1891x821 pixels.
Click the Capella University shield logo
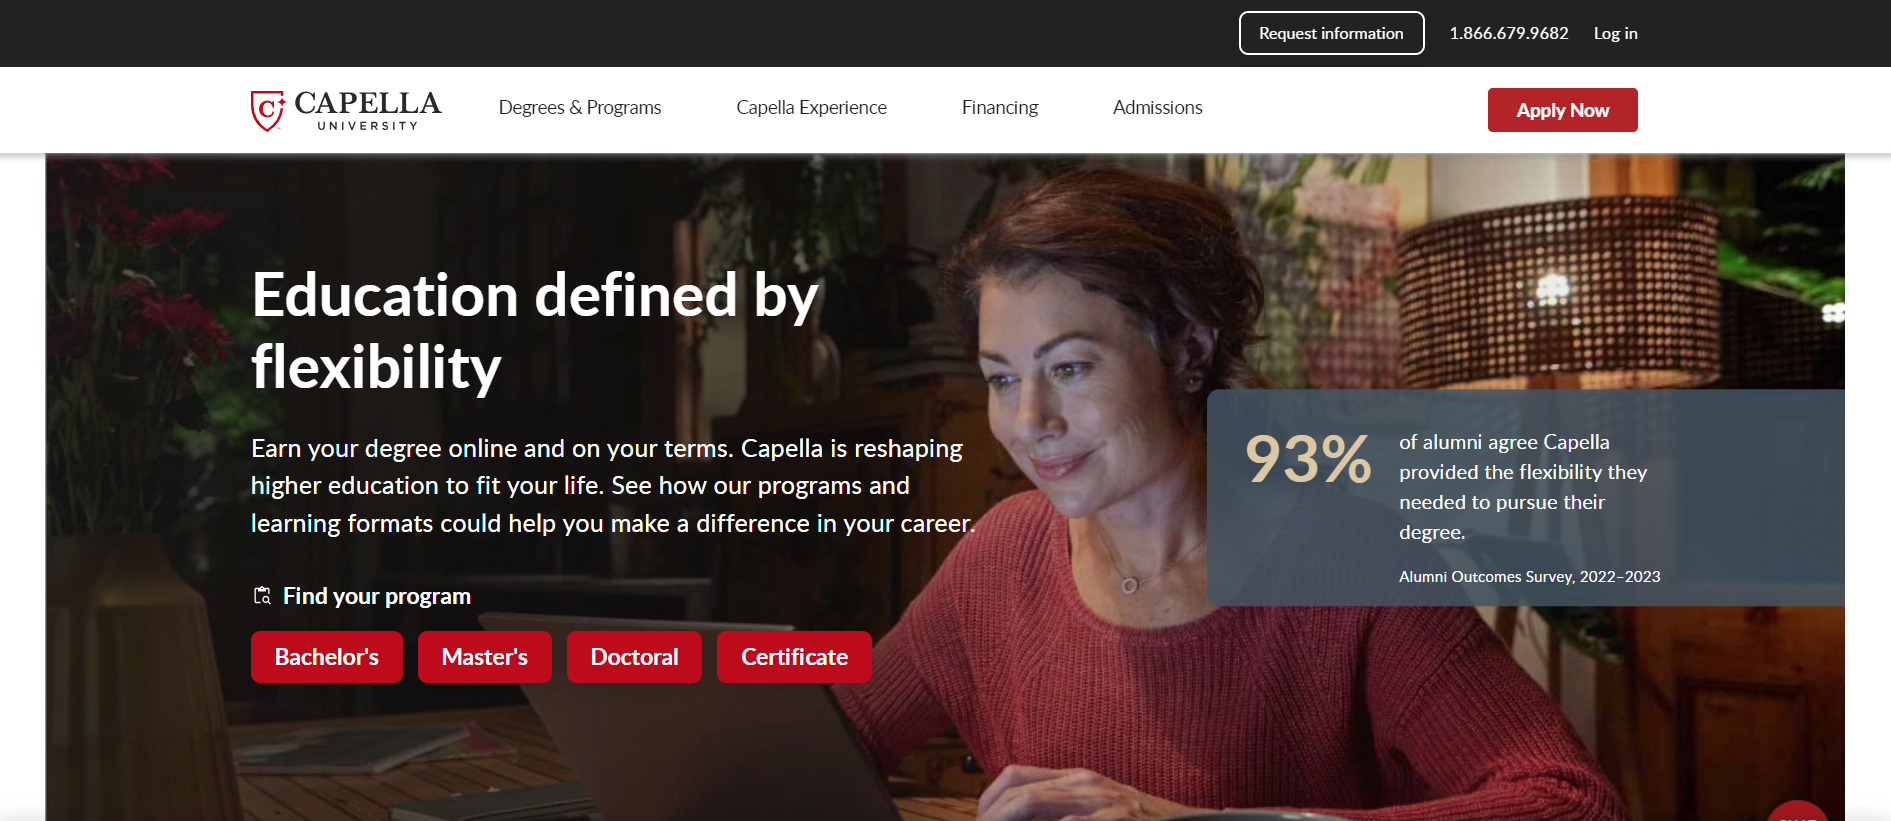pyautogui.click(x=267, y=111)
